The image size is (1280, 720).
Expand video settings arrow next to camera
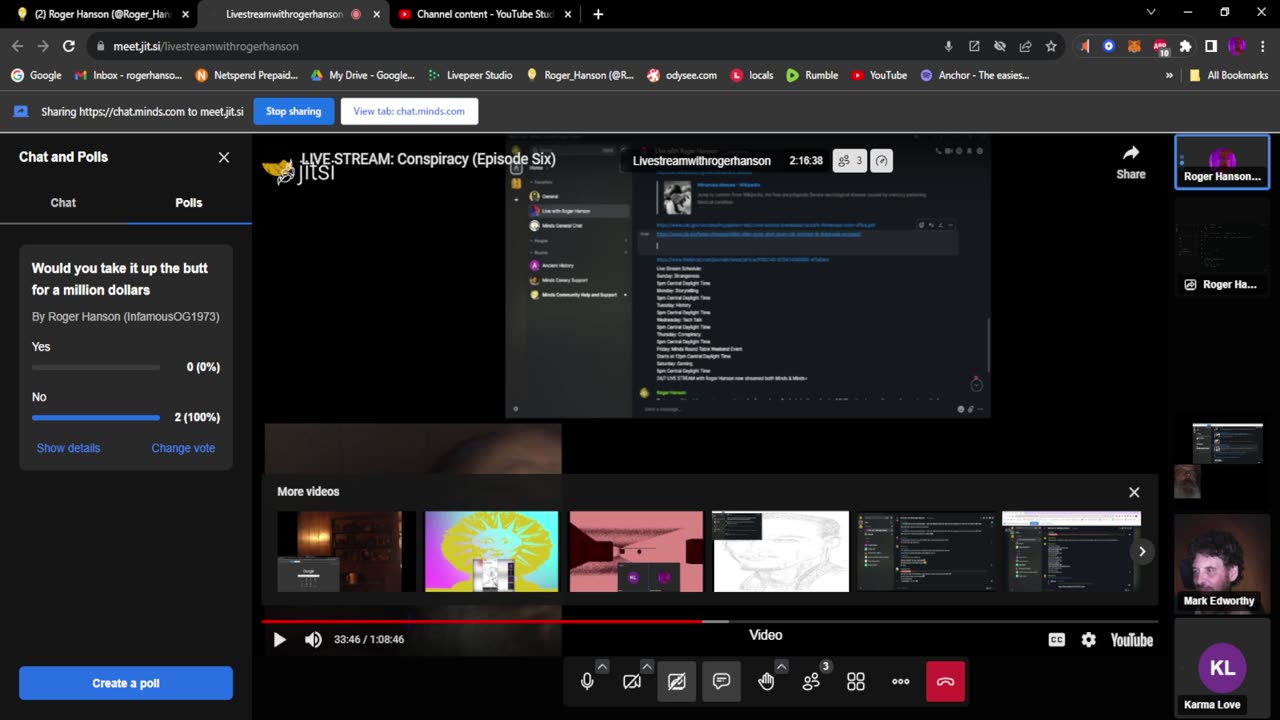[647, 666]
